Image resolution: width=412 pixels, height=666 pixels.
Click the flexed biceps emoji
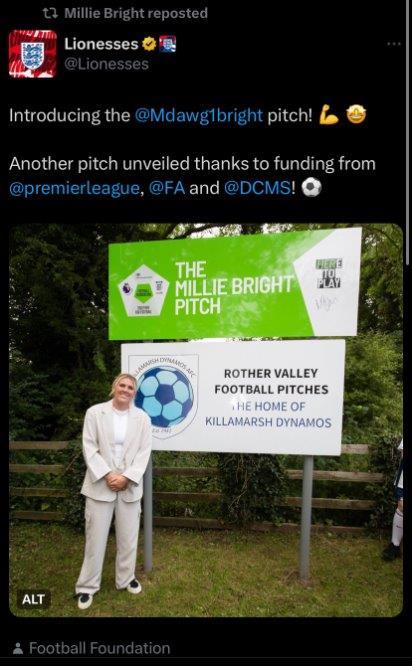click(x=329, y=115)
